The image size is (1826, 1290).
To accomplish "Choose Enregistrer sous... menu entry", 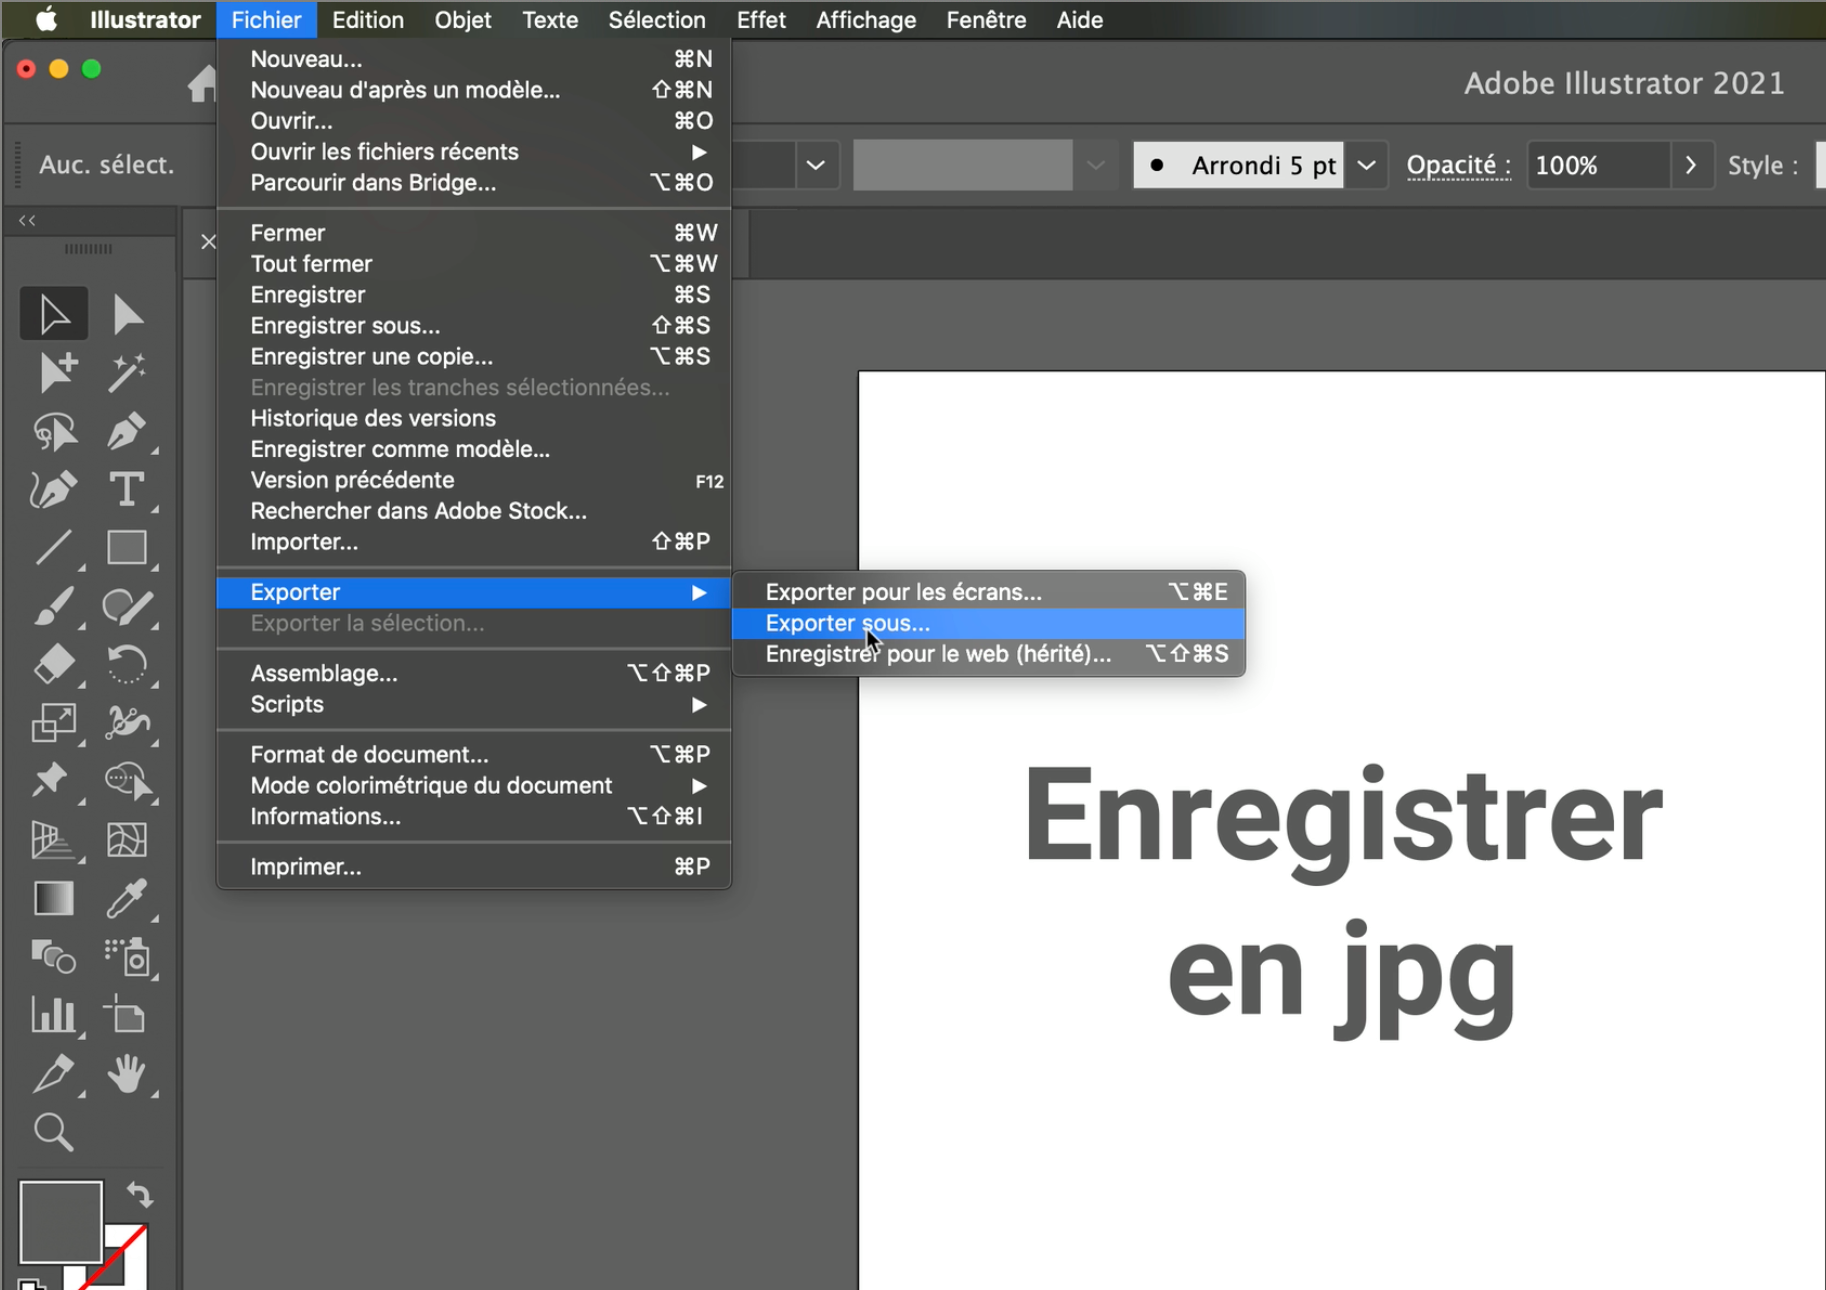I will tap(345, 326).
